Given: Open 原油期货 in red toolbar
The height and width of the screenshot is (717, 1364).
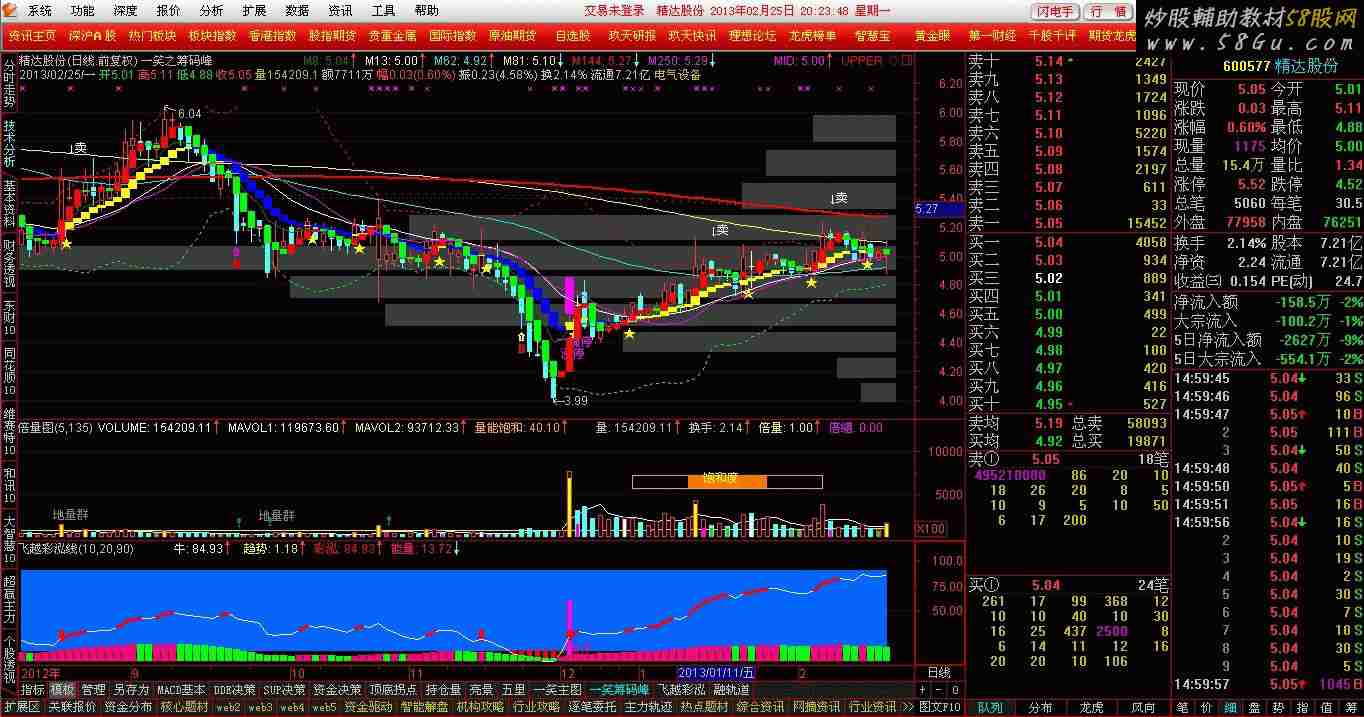Looking at the screenshot, I should pyautogui.click(x=512, y=35).
